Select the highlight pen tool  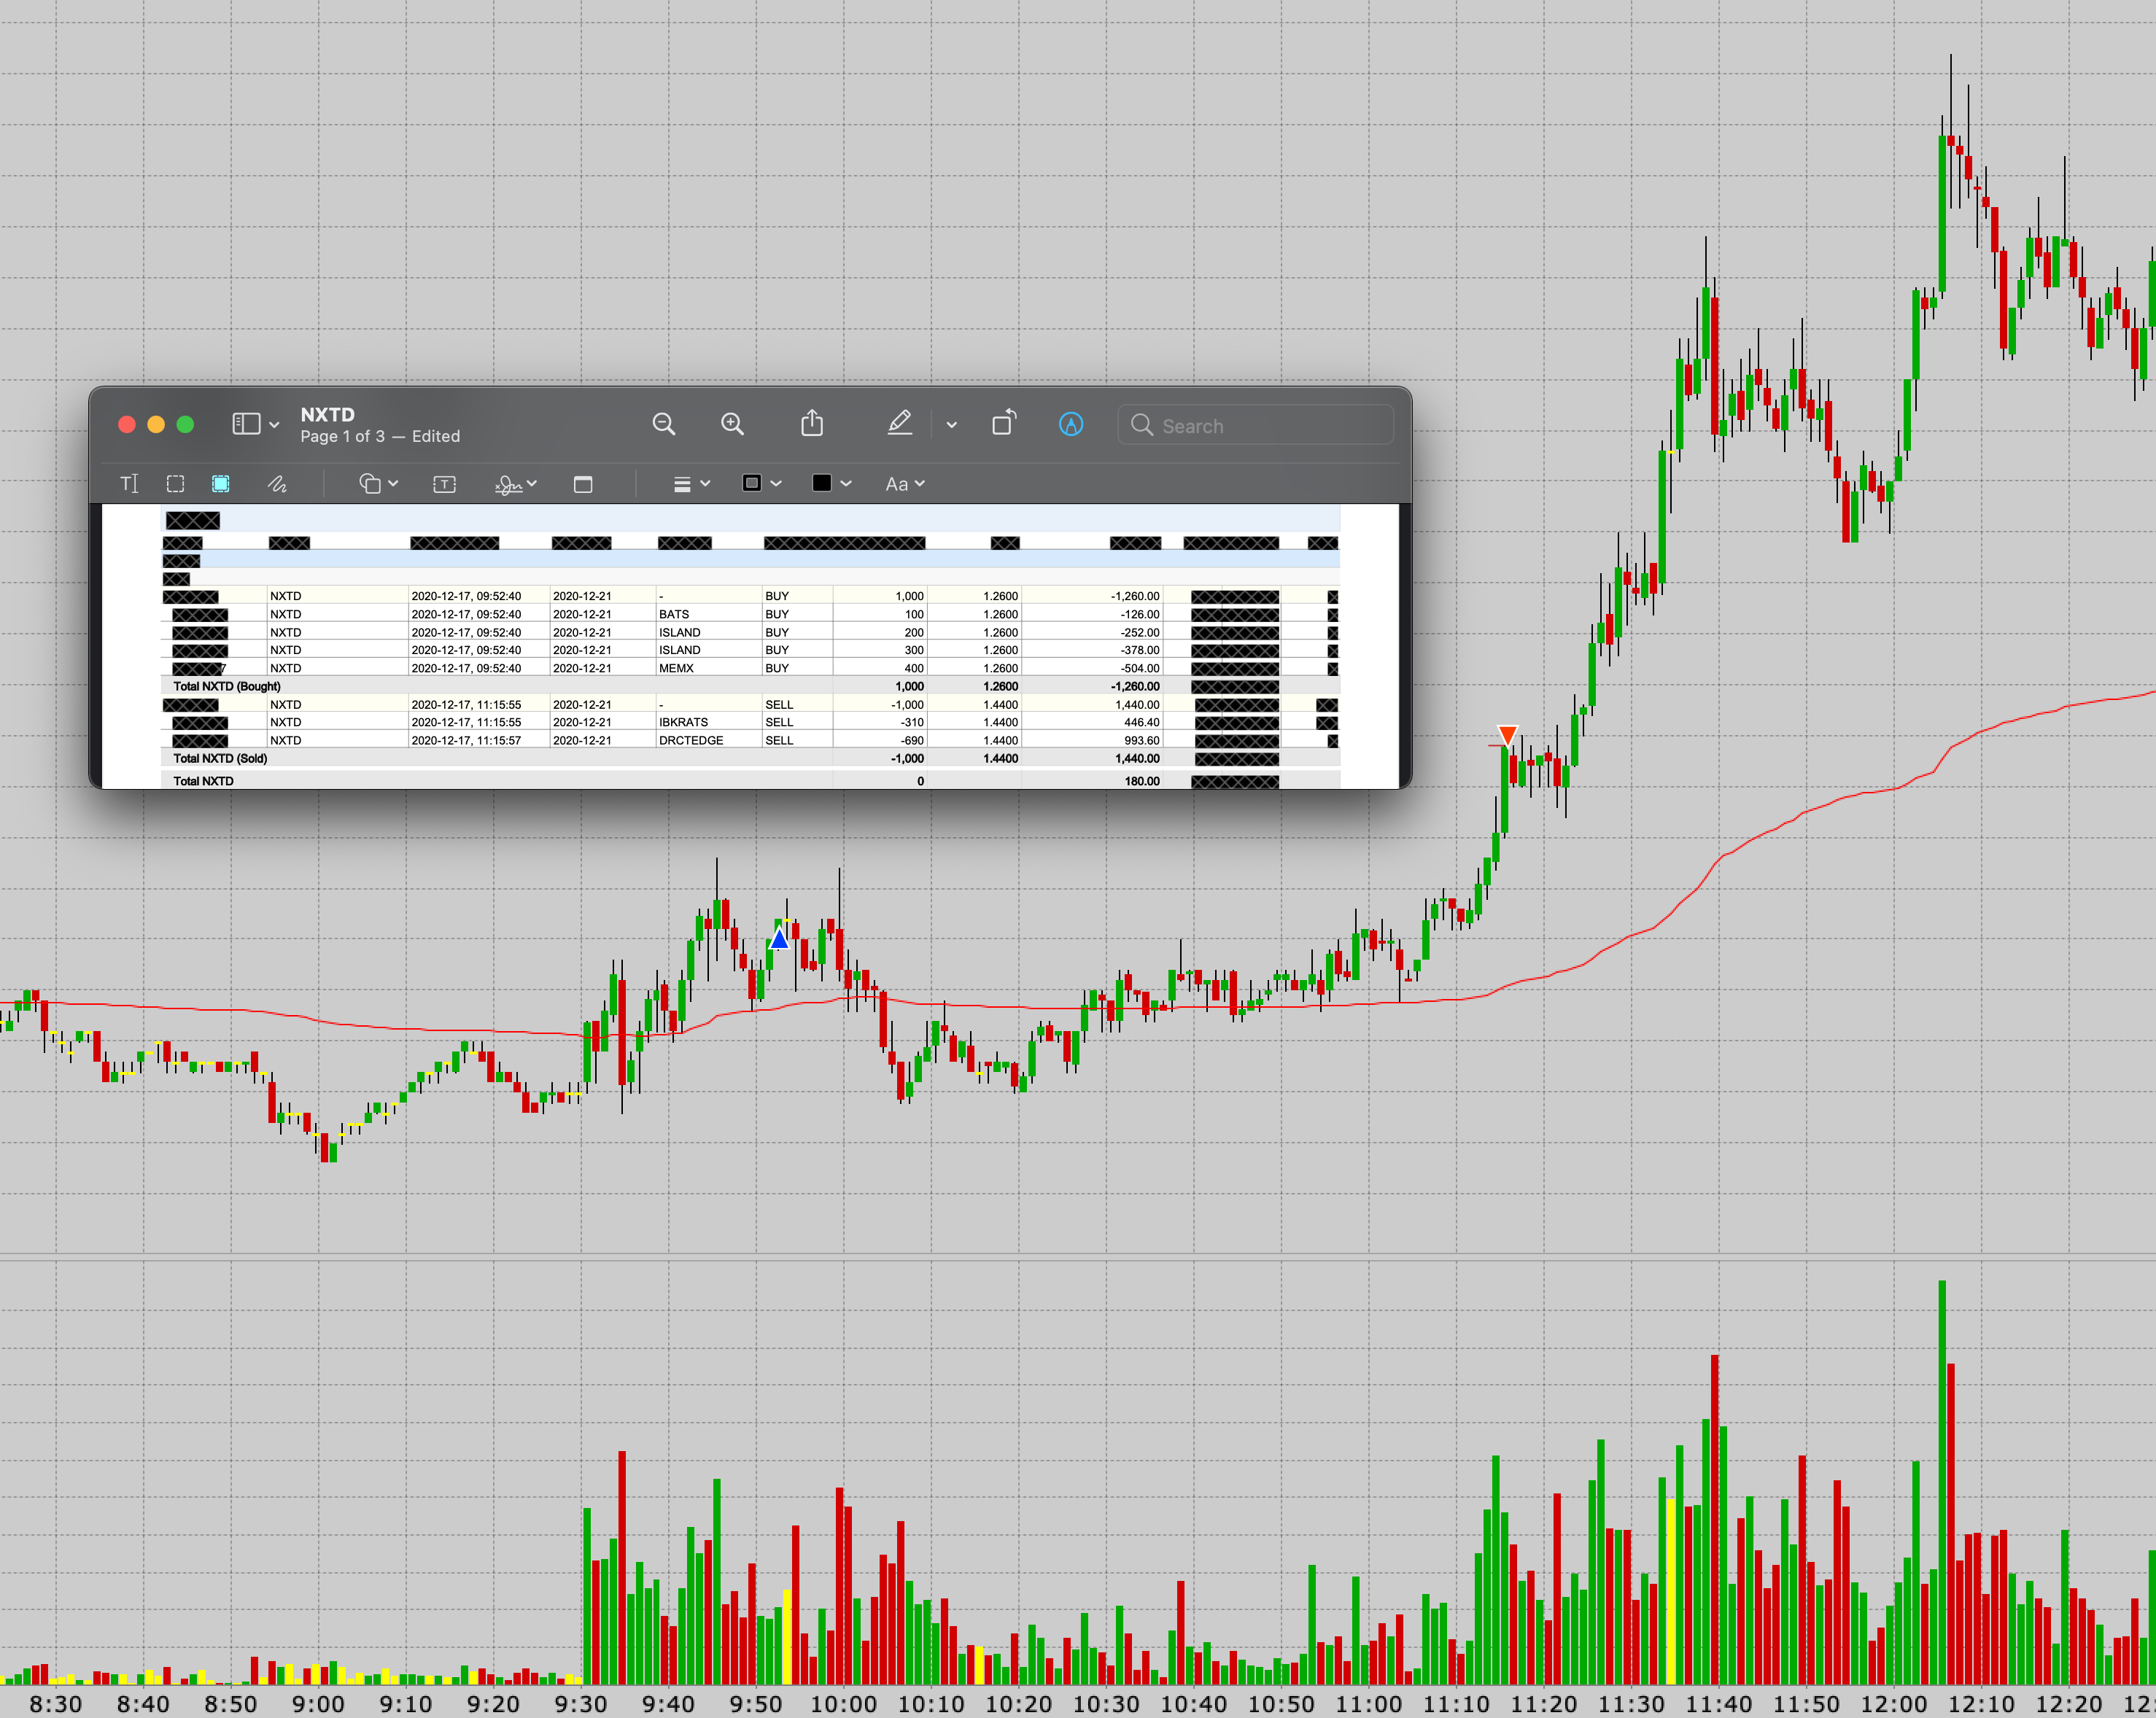click(x=899, y=424)
